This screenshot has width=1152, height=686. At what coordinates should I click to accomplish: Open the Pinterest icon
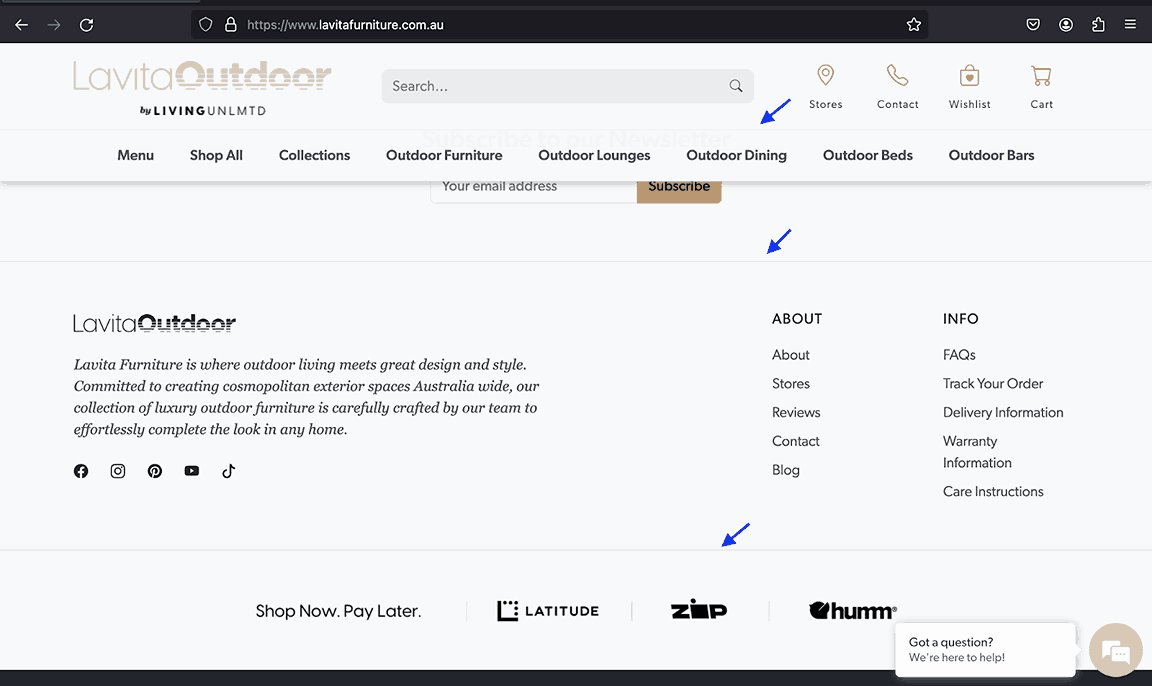pos(155,470)
